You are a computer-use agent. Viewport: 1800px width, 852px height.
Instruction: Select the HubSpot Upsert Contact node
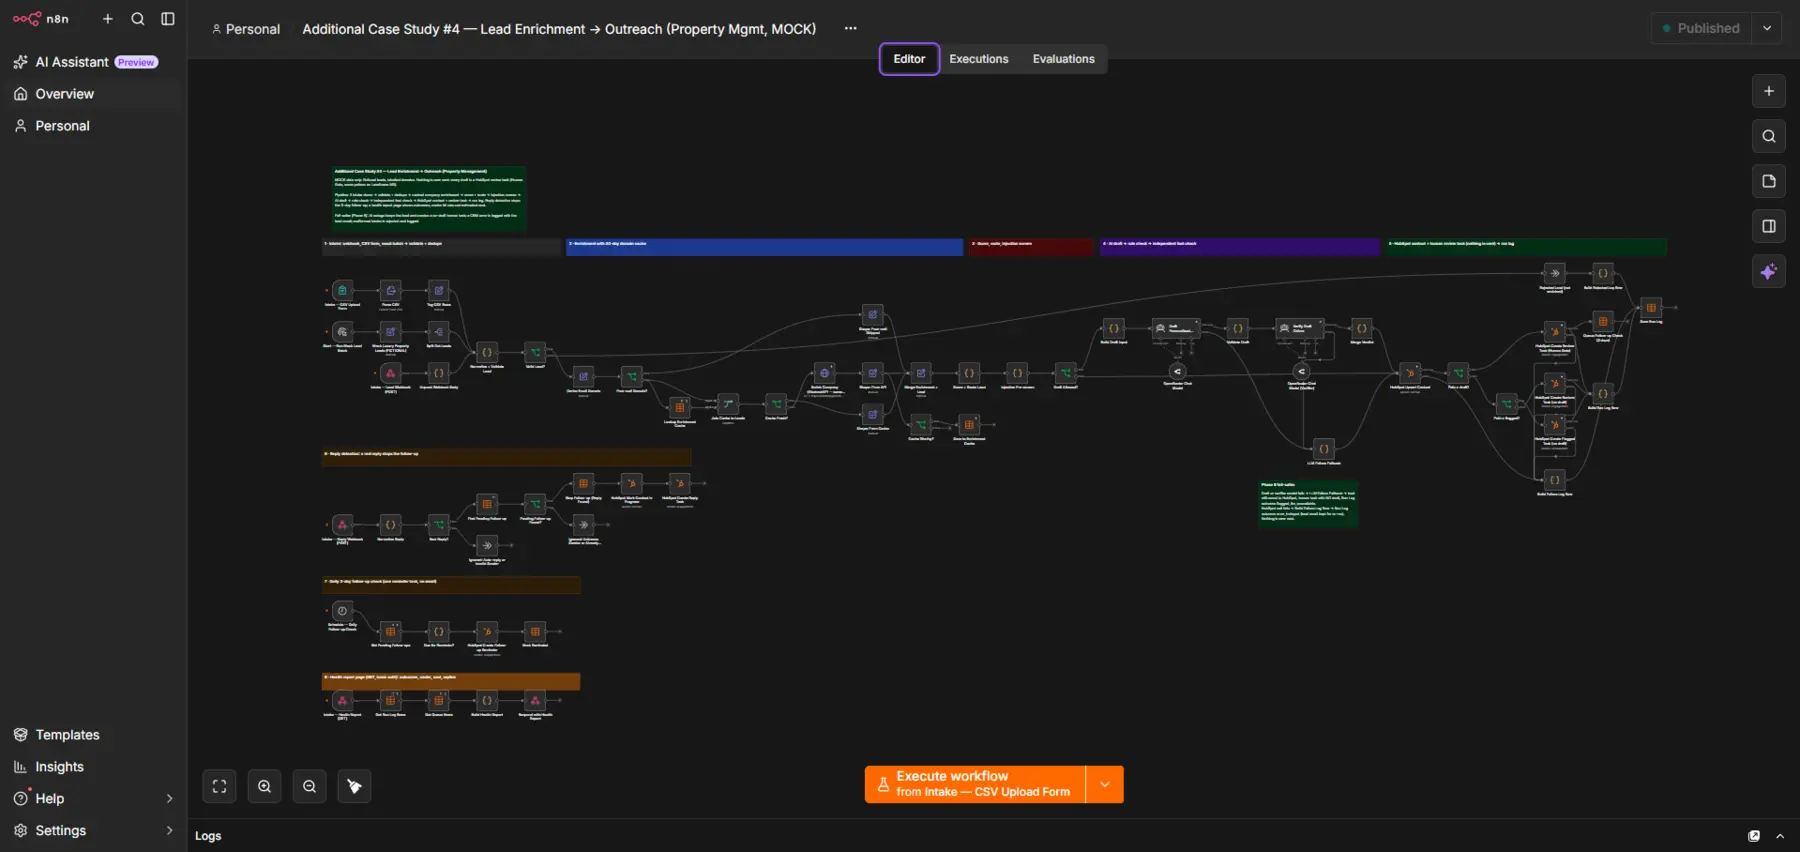click(1410, 372)
